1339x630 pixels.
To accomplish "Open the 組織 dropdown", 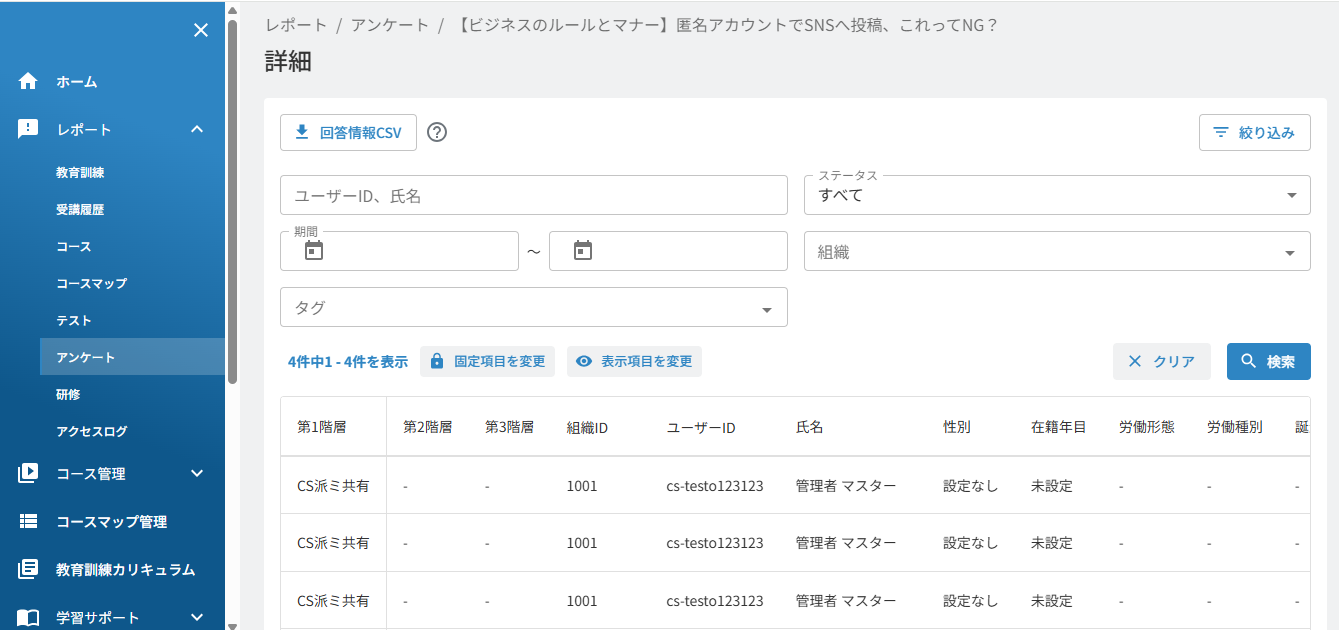I will pyautogui.click(x=1057, y=251).
